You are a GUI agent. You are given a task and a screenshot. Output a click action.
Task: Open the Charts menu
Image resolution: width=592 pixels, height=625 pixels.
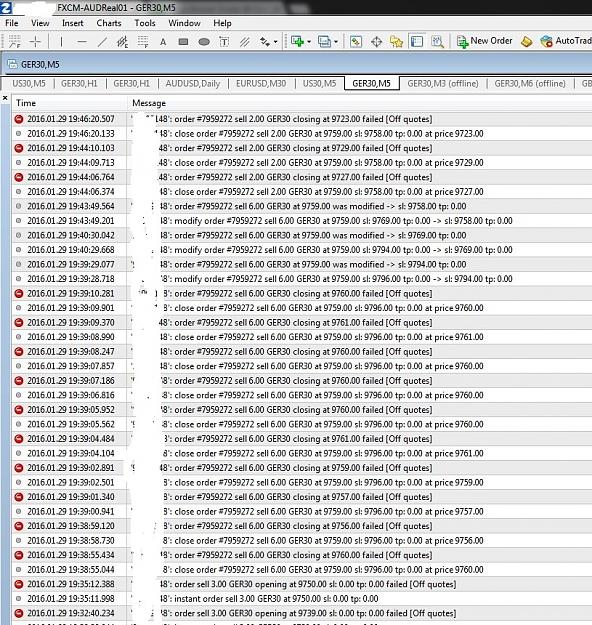109,23
